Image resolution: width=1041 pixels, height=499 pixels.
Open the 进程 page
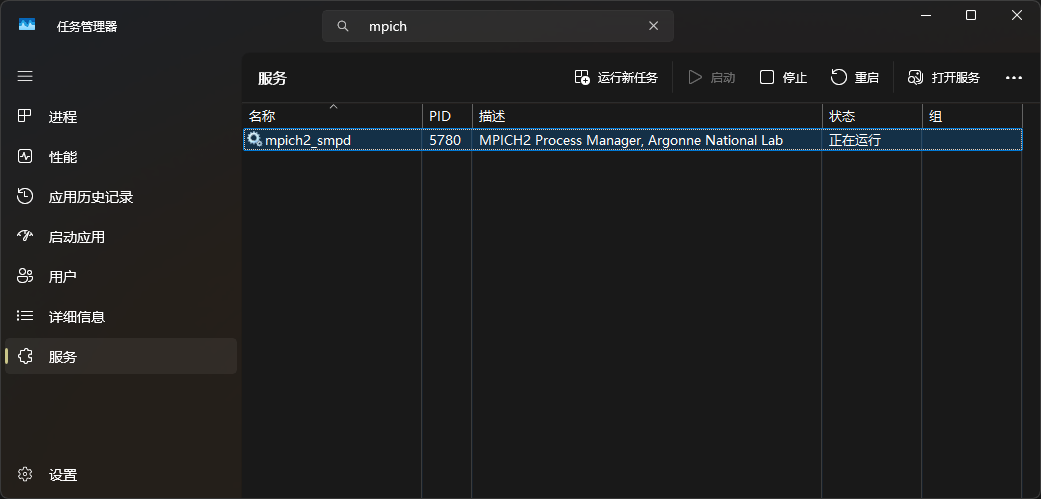[121, 117]
